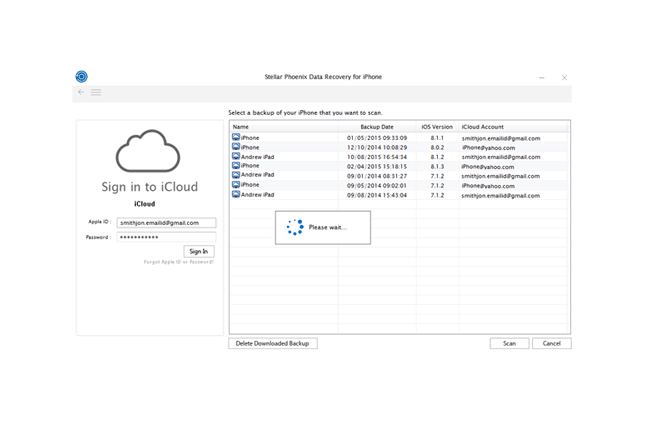Click the Sign In button

coord(199,251)
